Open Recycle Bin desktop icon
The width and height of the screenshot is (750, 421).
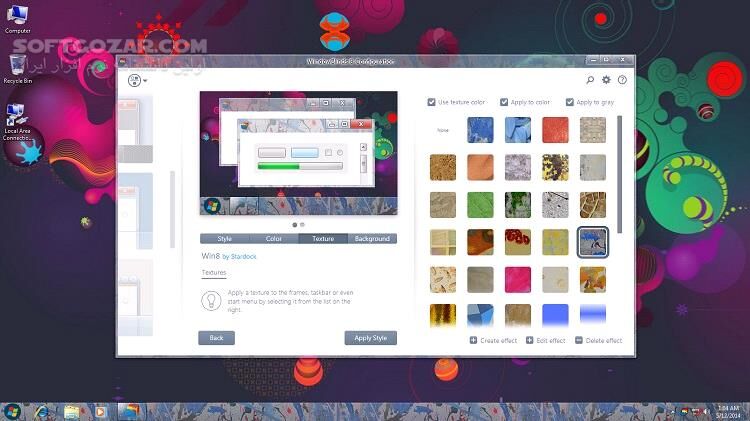pyautogui.click(x=17, y=69)
